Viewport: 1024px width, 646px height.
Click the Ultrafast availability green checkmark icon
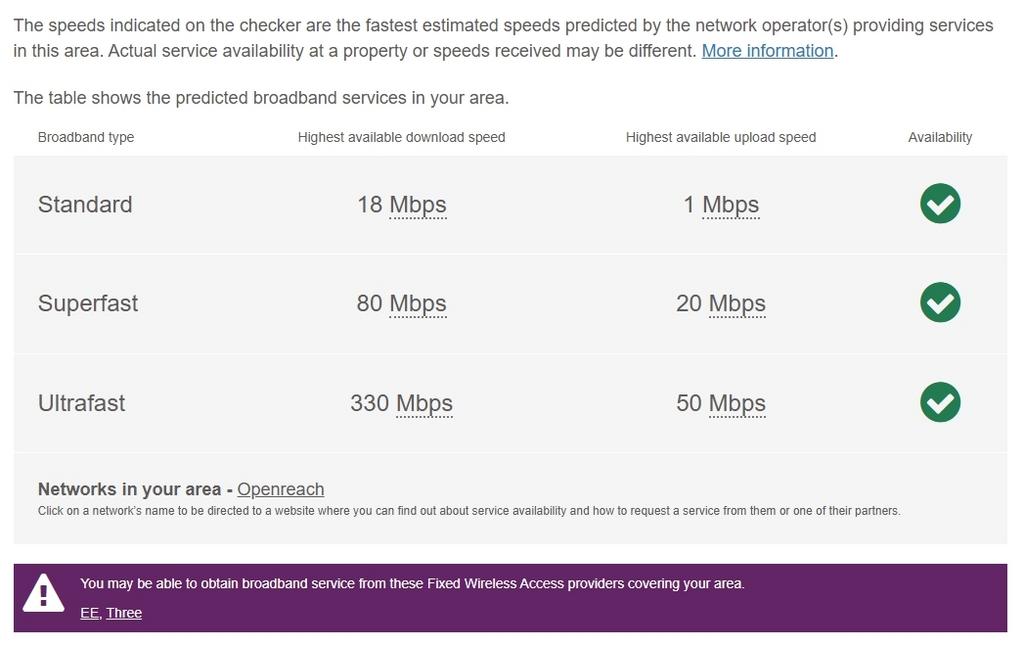click(x=940, y=402)
